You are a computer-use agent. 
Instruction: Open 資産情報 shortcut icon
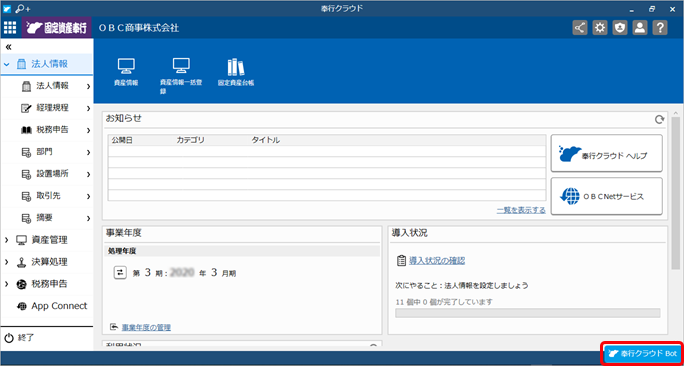click(126, 72)
